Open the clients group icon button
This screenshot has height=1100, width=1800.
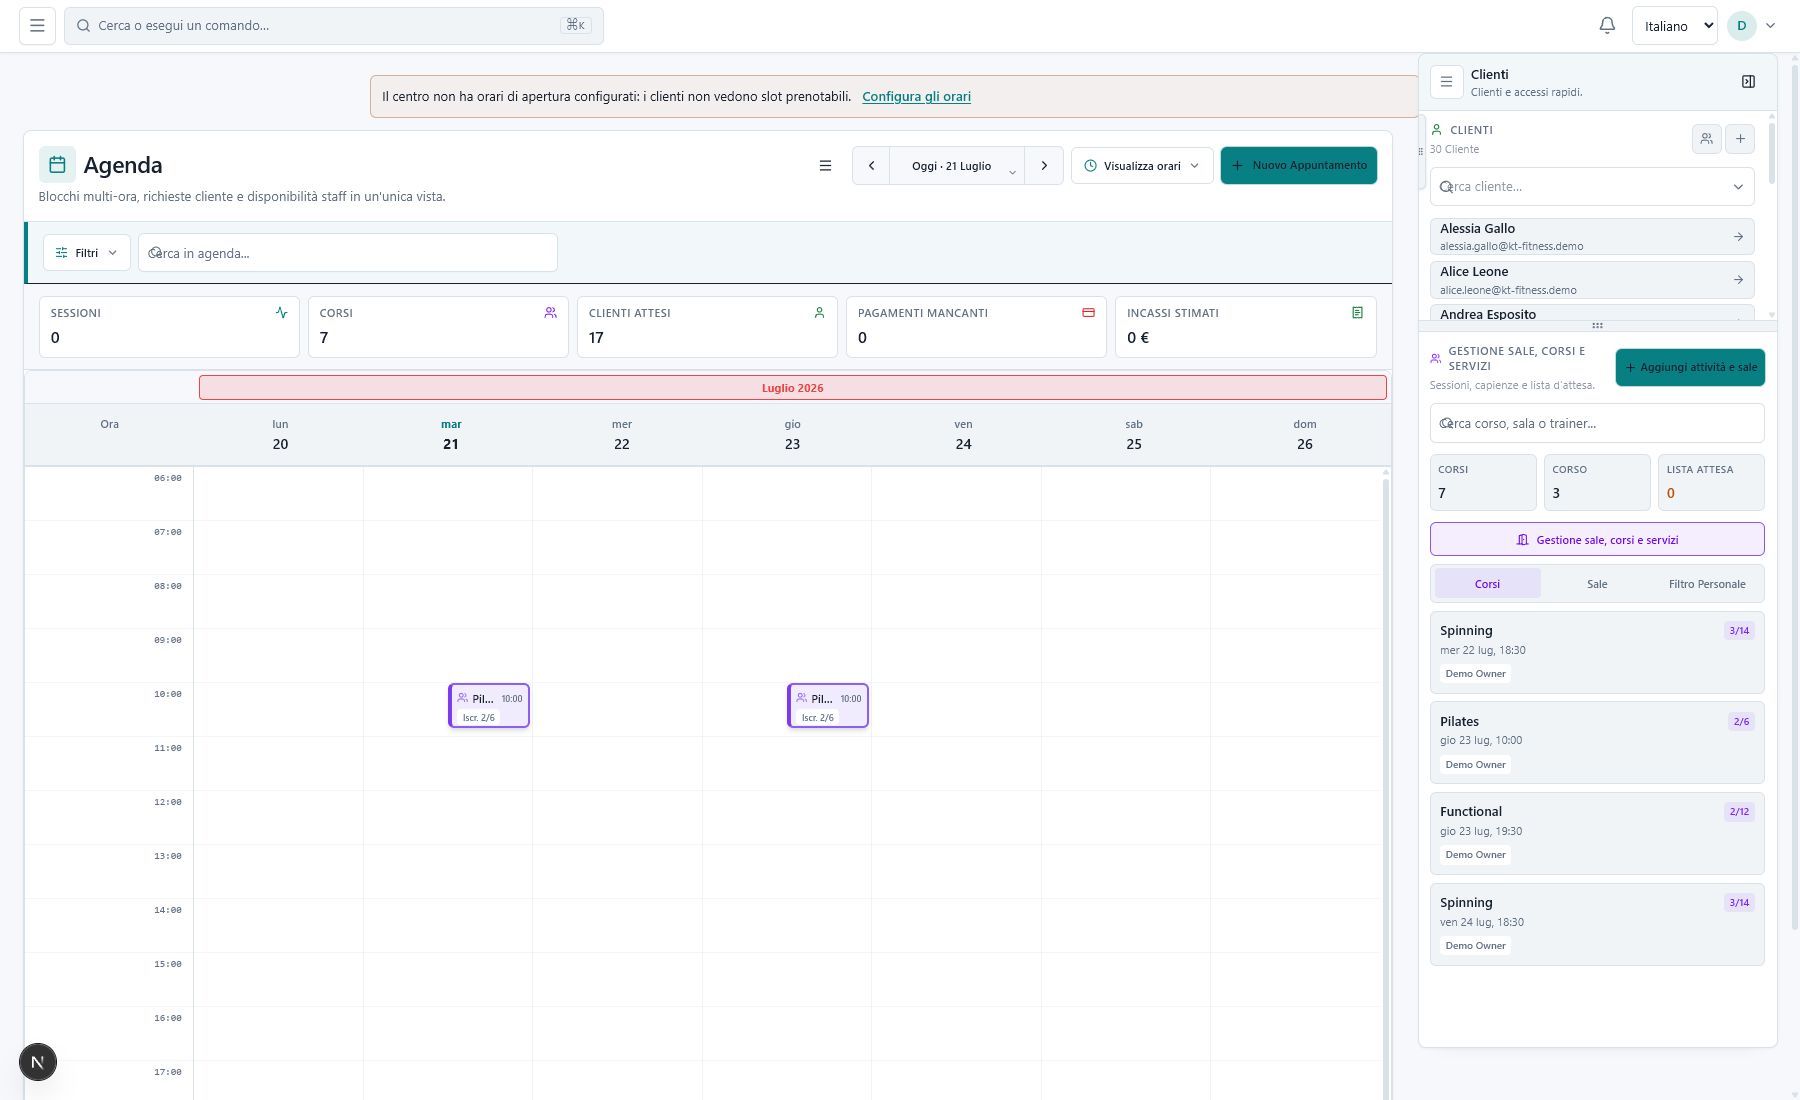[1706, 139]
